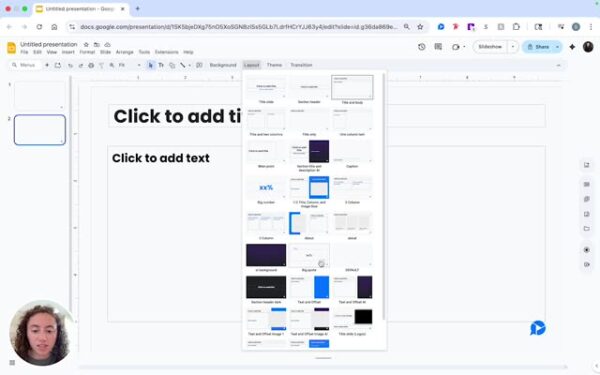Viewport: 600px width, 375px height.
Task: Select slide 1 thumbnail in filmstrip
Action: coord(40,96)
